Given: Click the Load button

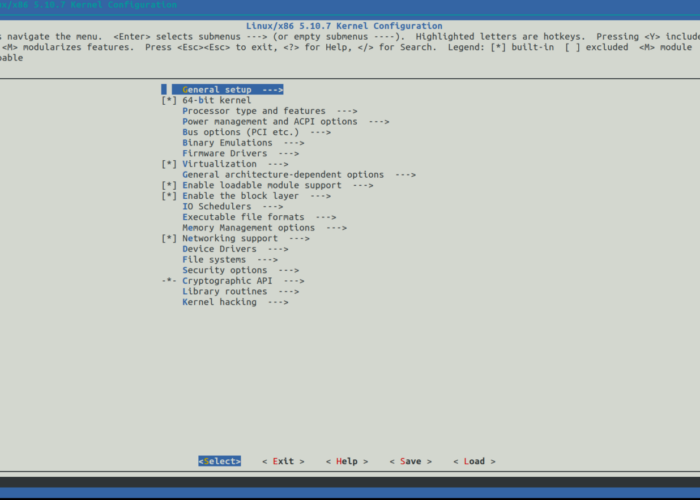Looking at the screenshot, I should [474, 461].
